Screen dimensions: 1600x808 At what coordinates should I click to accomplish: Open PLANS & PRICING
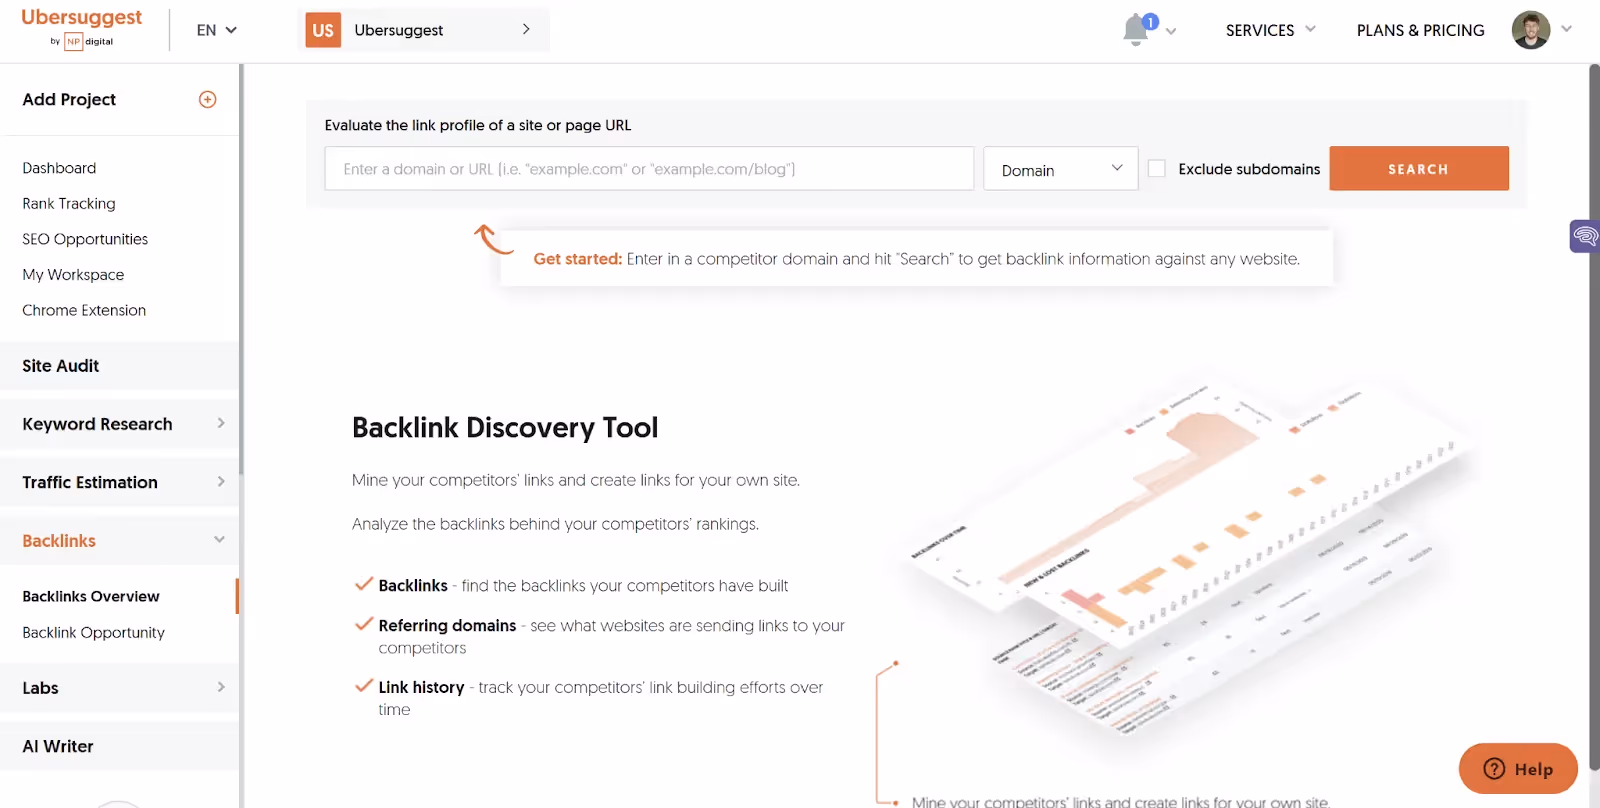coord(1420,30)
